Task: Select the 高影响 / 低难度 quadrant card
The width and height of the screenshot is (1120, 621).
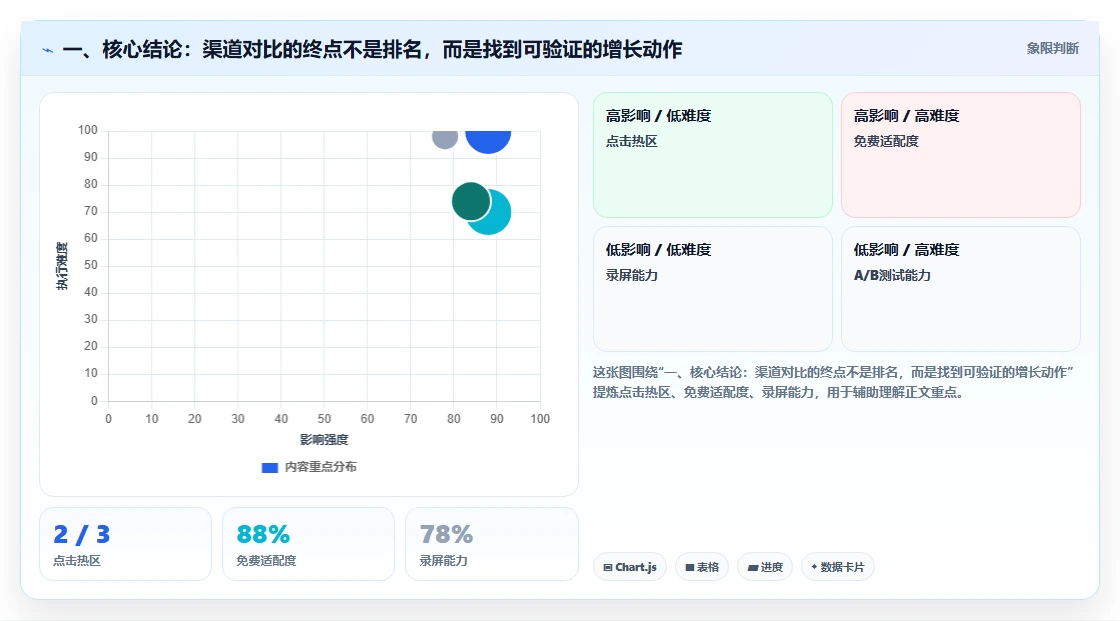Action: tap(713, 155)
